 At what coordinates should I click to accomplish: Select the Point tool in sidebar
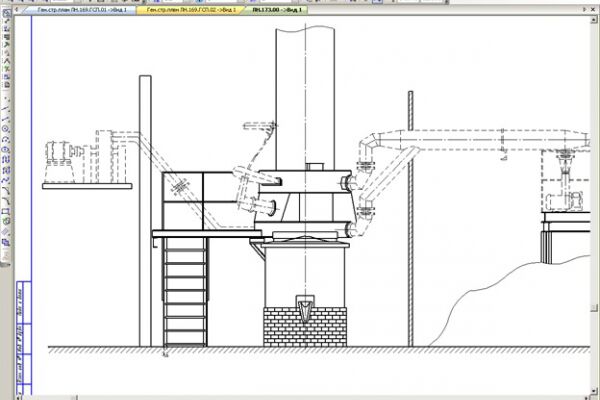[x=7, y=100]
